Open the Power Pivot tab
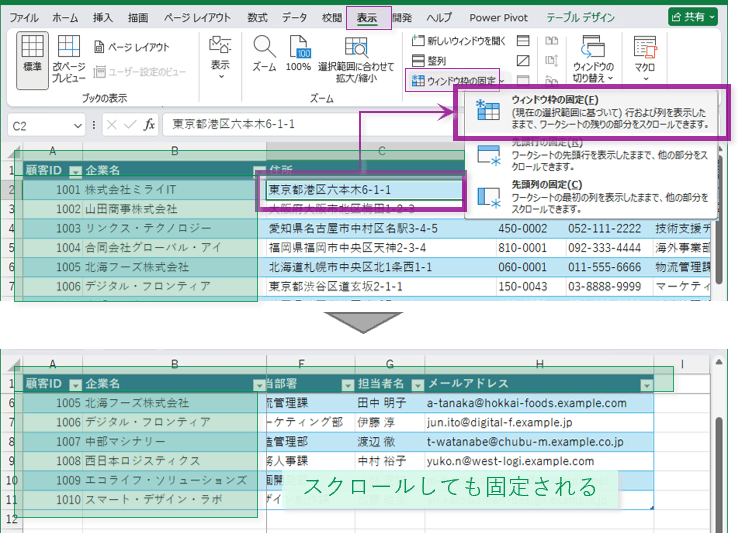This screenshot has height=533, width=739. (x=499, y=18)
